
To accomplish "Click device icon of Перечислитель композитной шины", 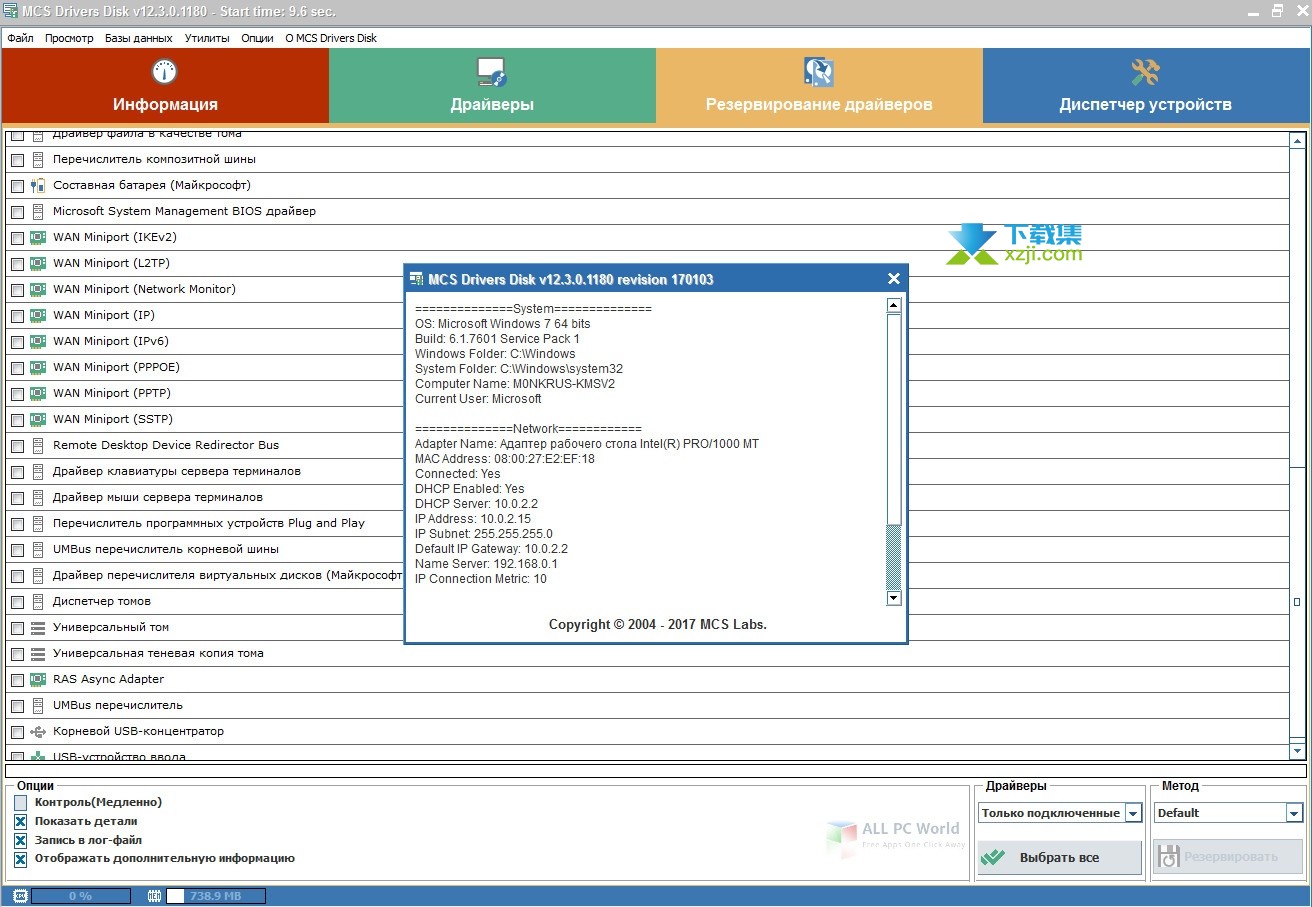I will (38, 159).
